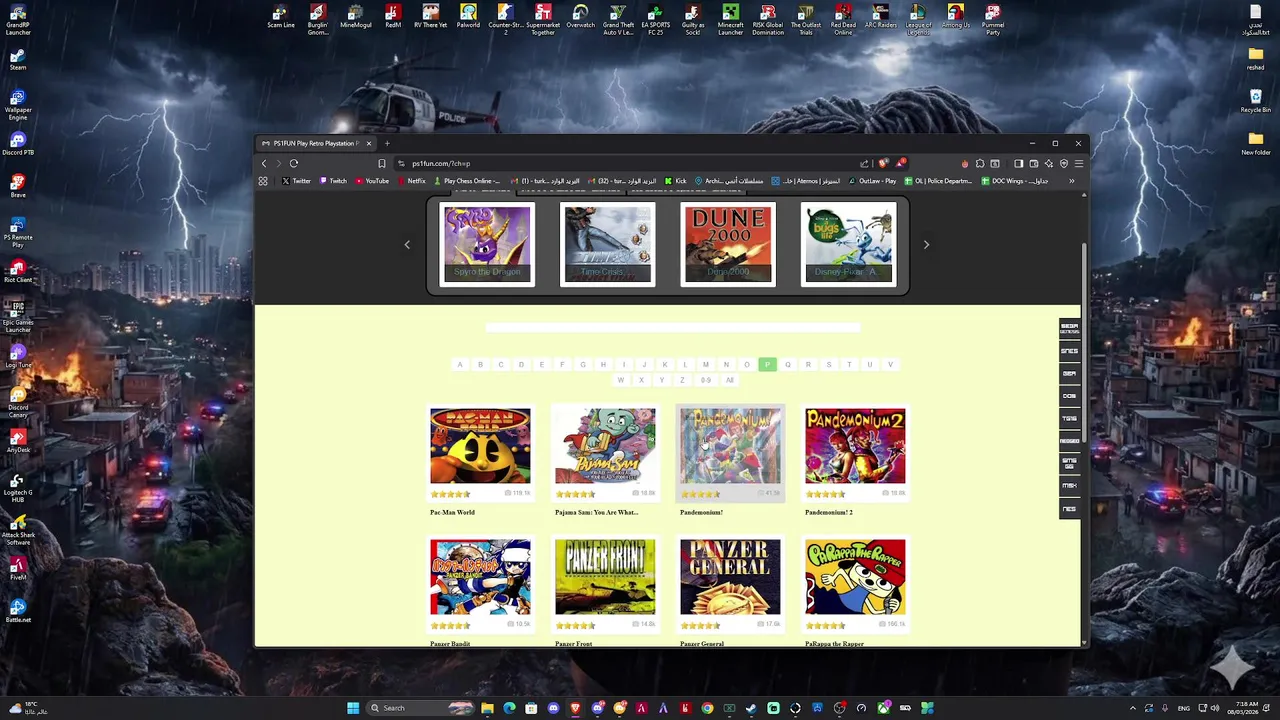
Task: Open PS Remote Play desktop shortcut
Action: pos(18,232)
